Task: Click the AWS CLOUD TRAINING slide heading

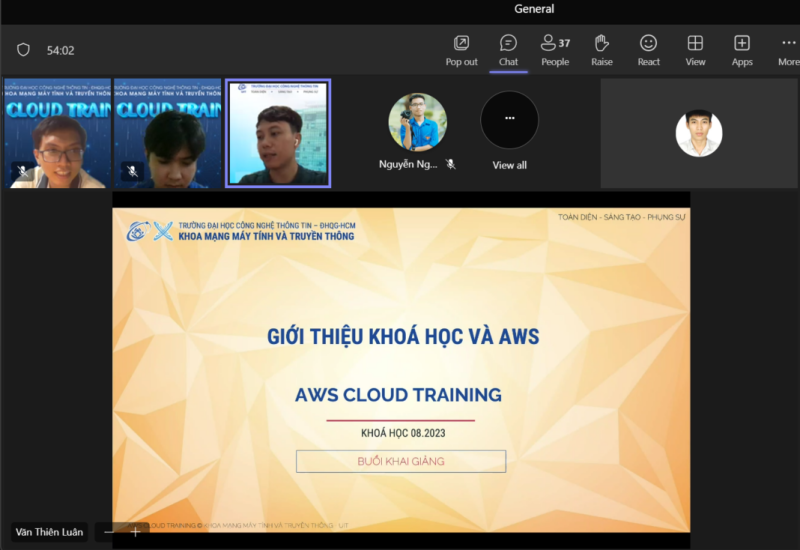Action: [x=398, y=395]
